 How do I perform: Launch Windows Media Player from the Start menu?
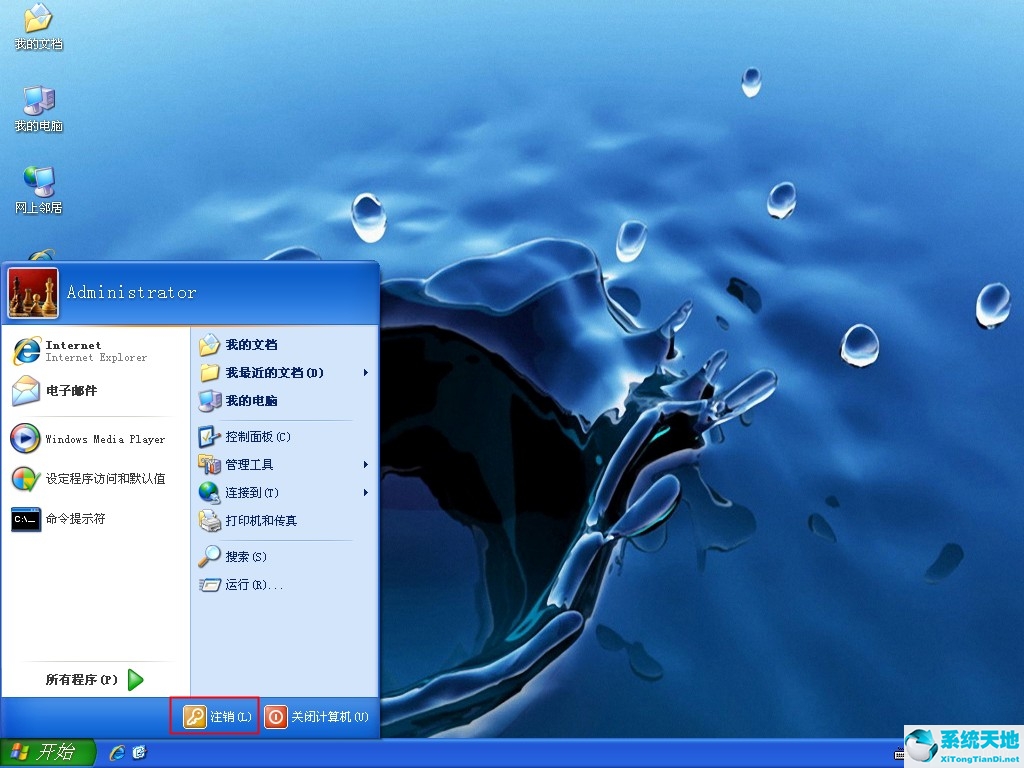pyautogui.click(x=95, y=439)
